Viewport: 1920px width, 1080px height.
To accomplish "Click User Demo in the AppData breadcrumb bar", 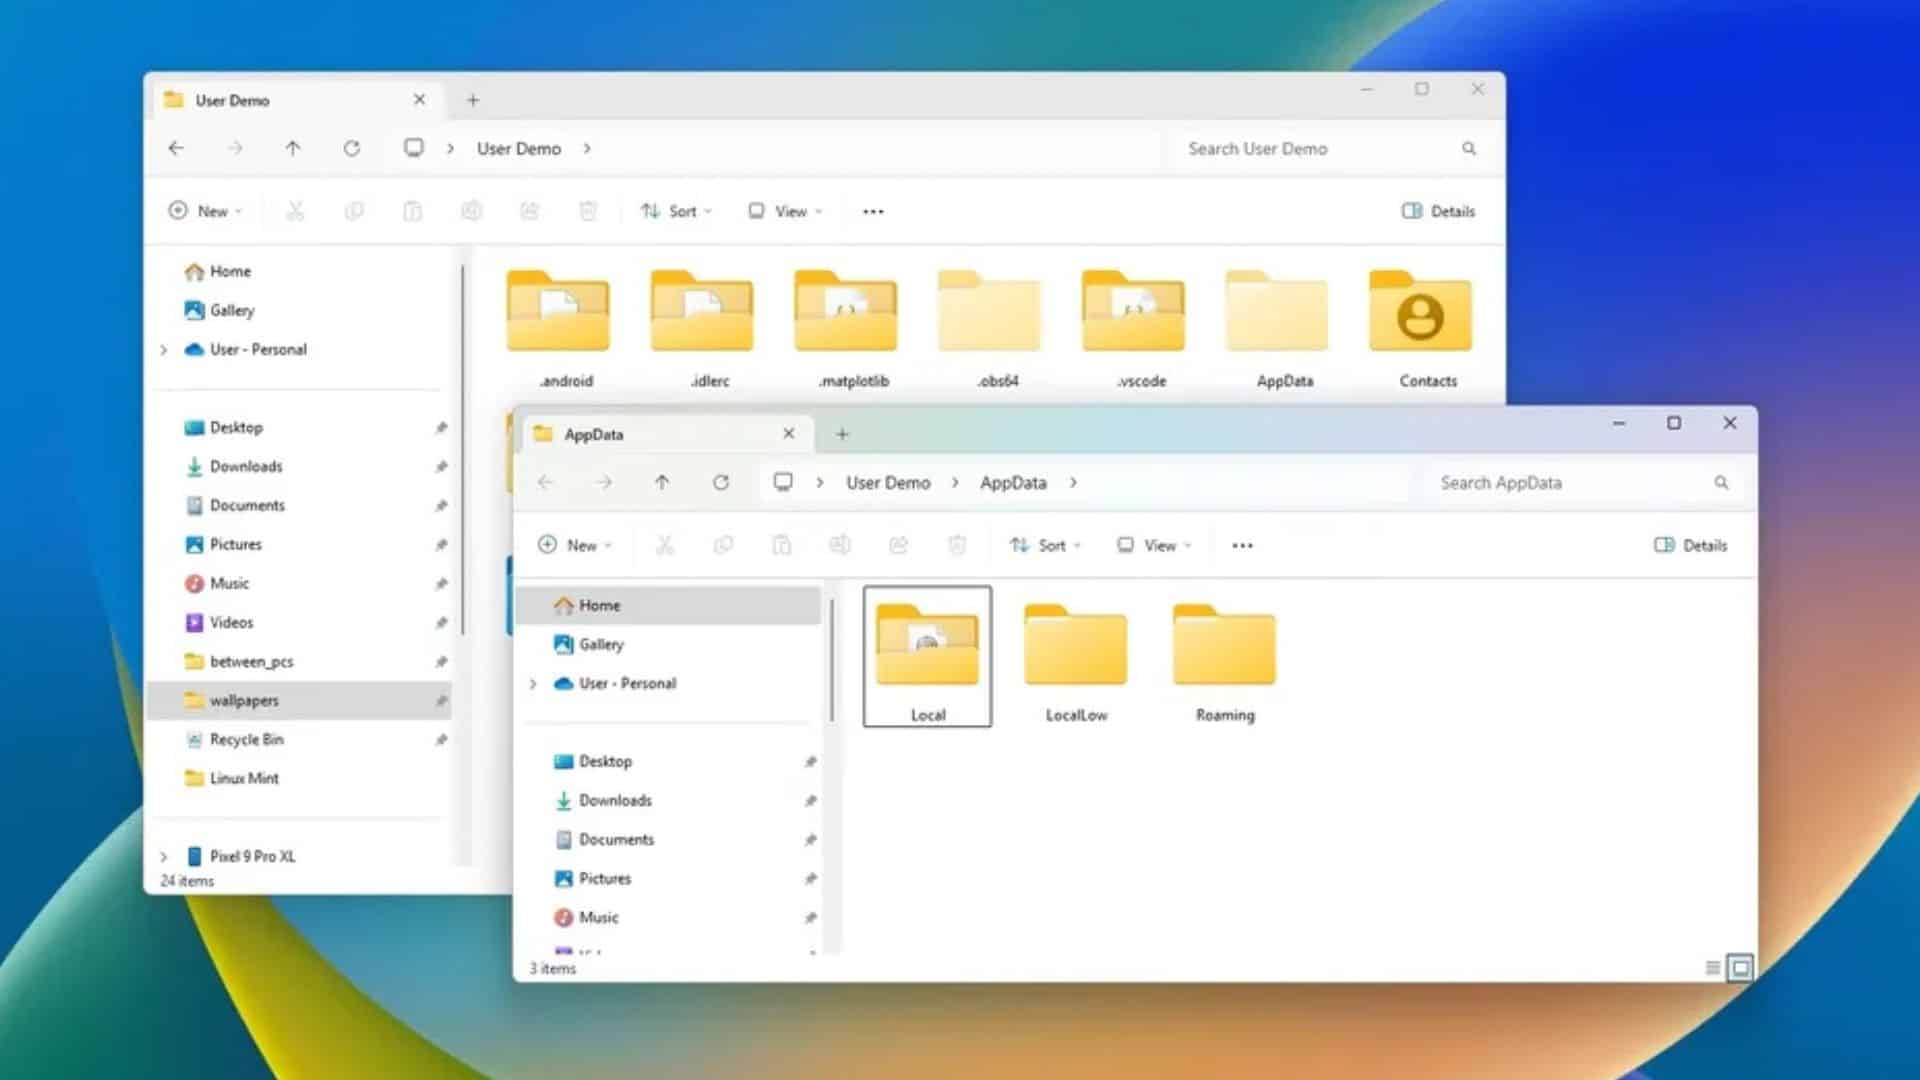I will 887,482.
